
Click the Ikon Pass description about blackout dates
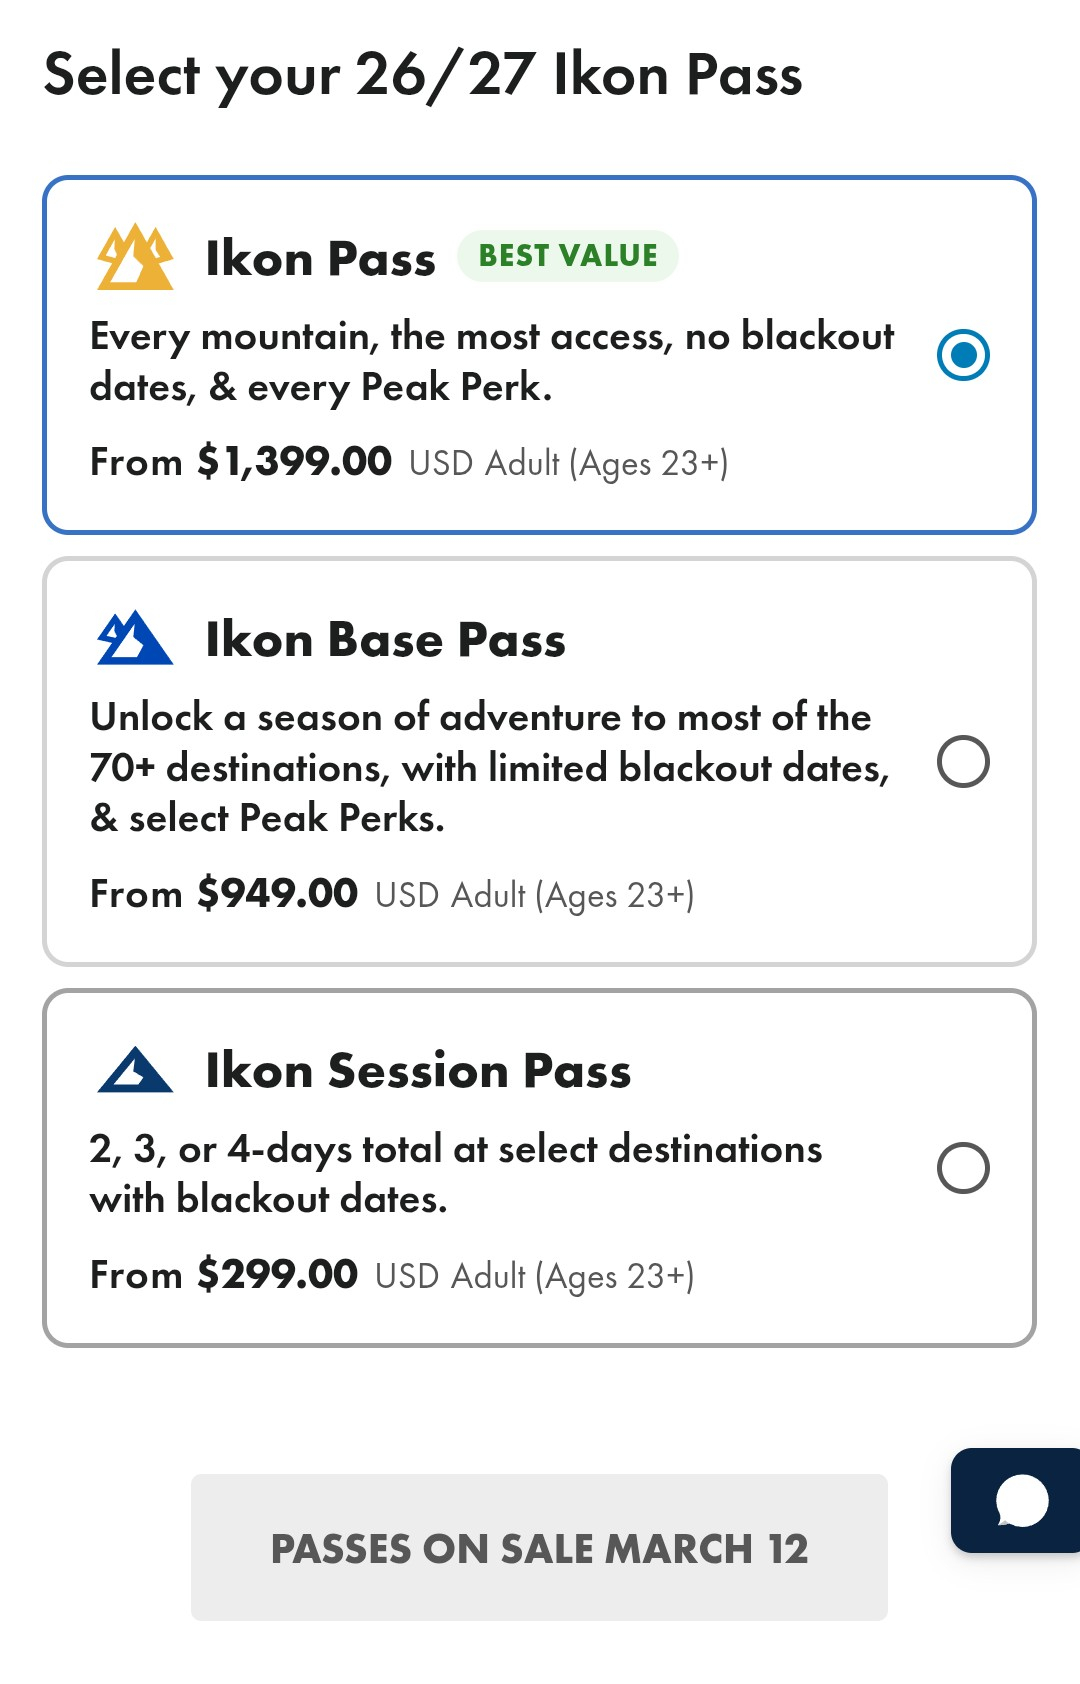click(492, 362)
